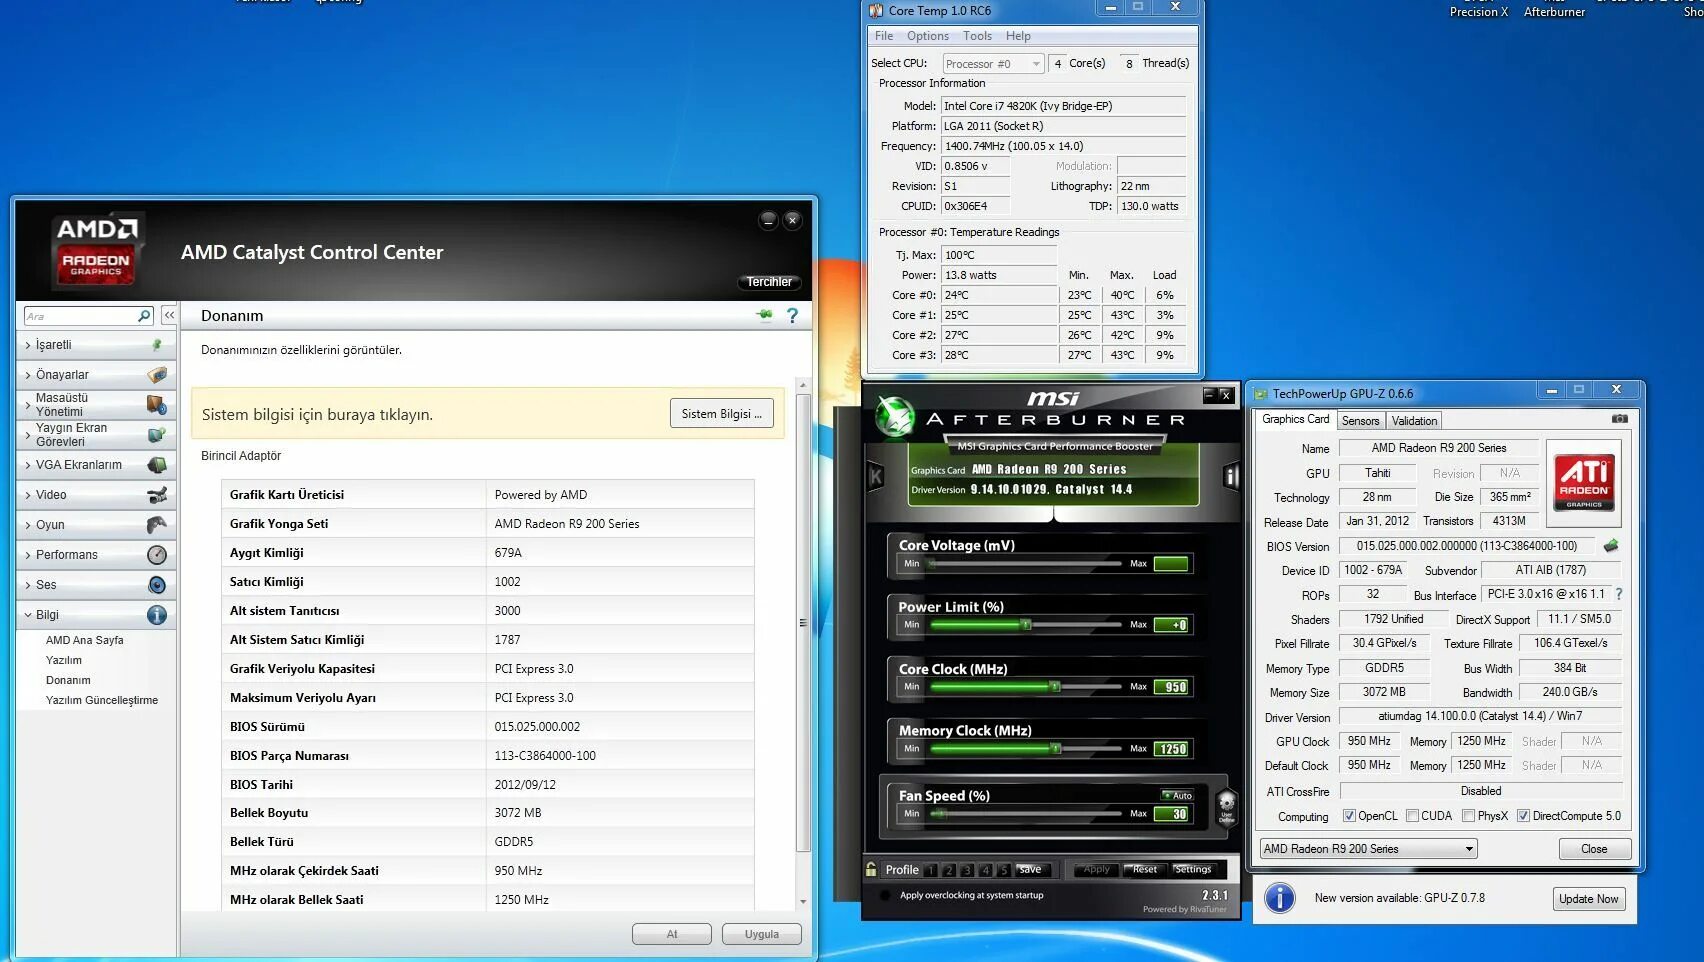Switch to Validation tab in GPU-Z
This screenshot has width=1704, height=962.
(1414, 421)
